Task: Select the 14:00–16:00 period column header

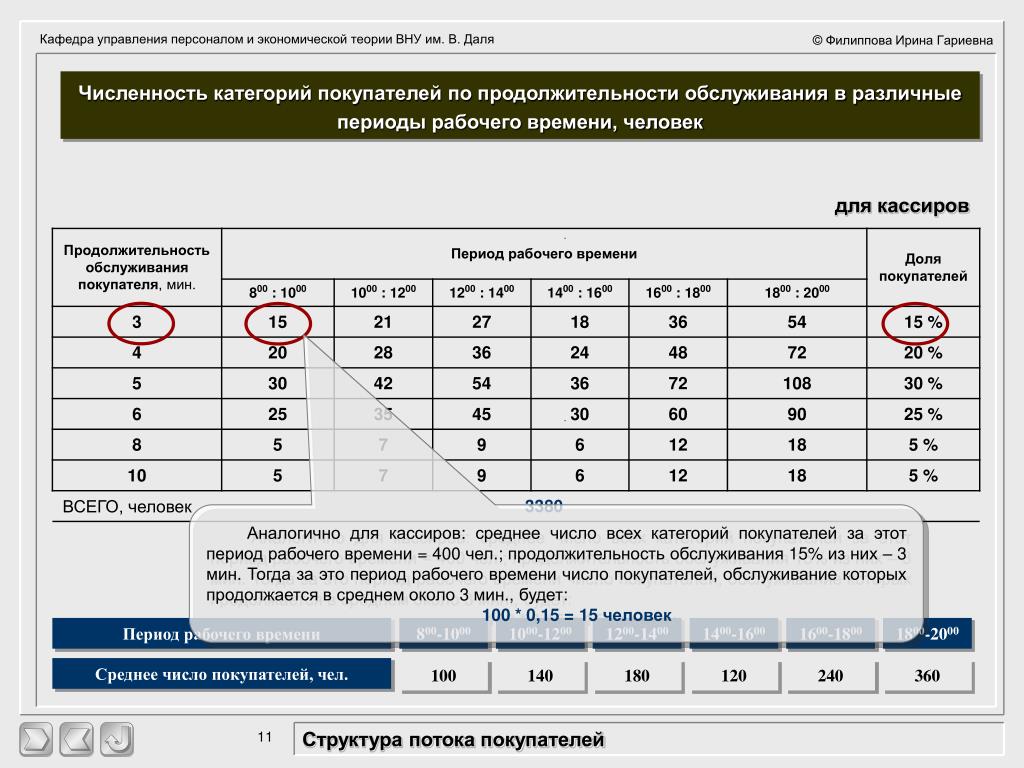Action: tap(580, 292)
